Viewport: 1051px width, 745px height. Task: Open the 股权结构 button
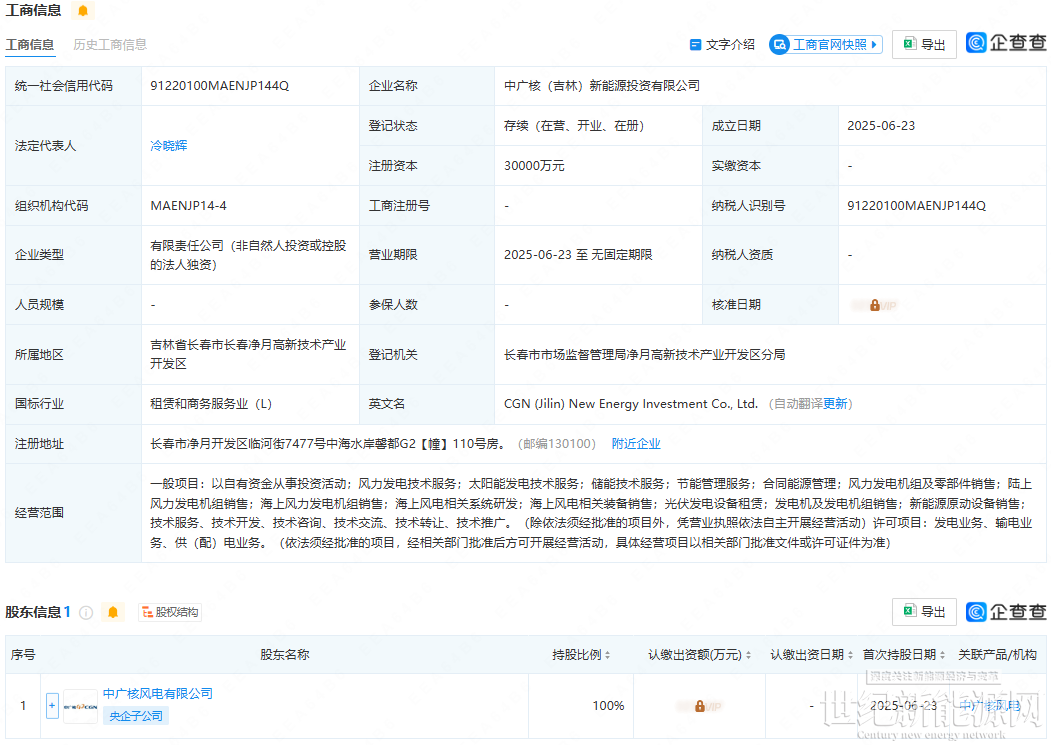(x=170, y=612)
